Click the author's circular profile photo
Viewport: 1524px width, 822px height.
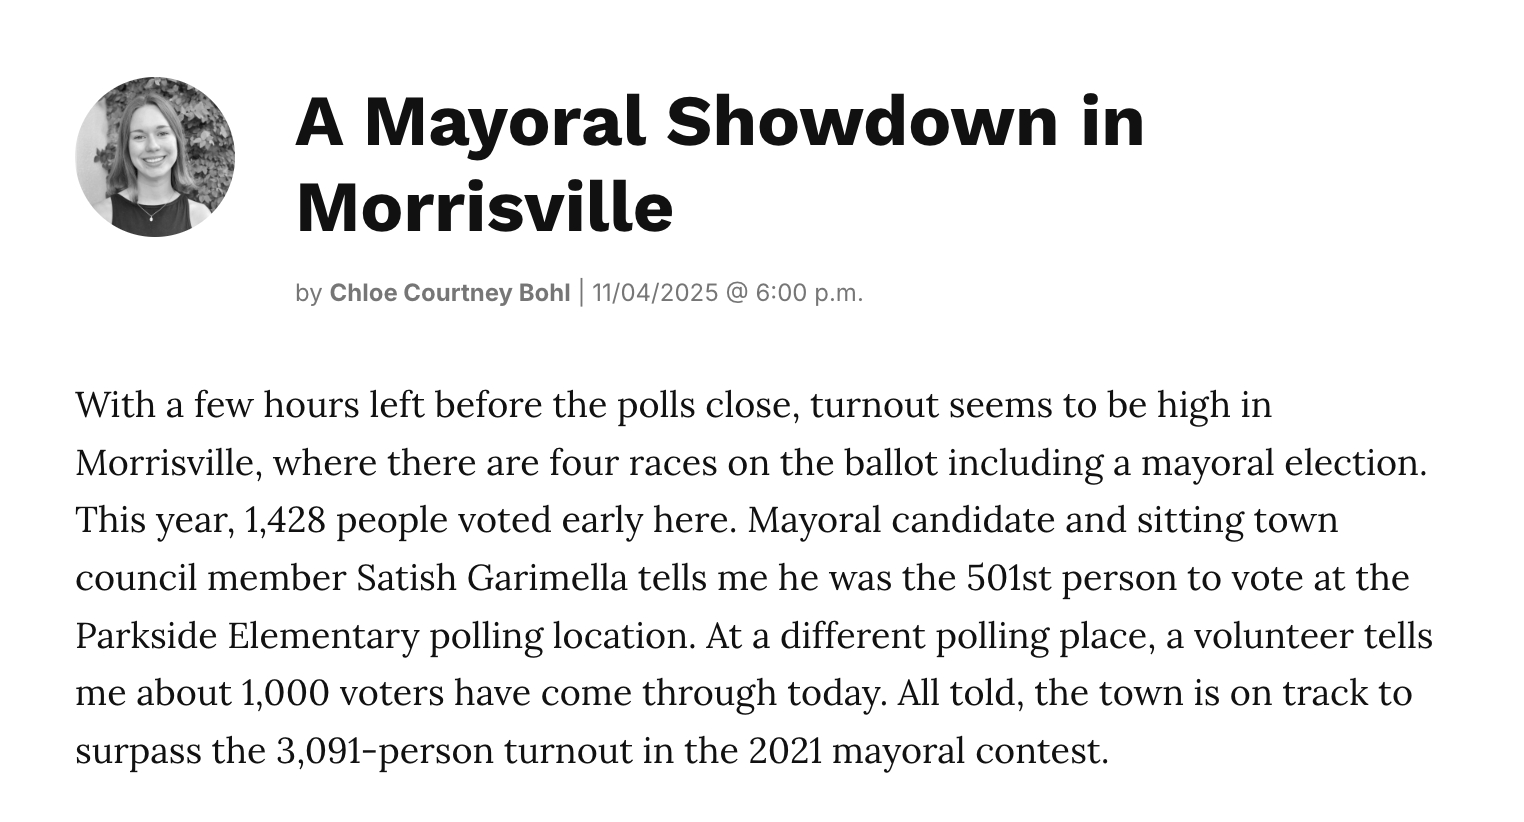point(155,157)
